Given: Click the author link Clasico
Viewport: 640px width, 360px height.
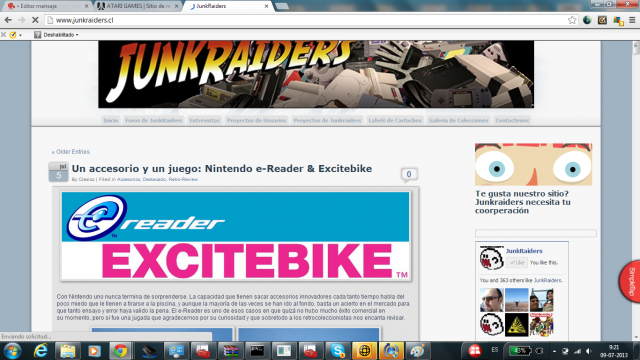Looking at the screenshot, I should point(87,179).
